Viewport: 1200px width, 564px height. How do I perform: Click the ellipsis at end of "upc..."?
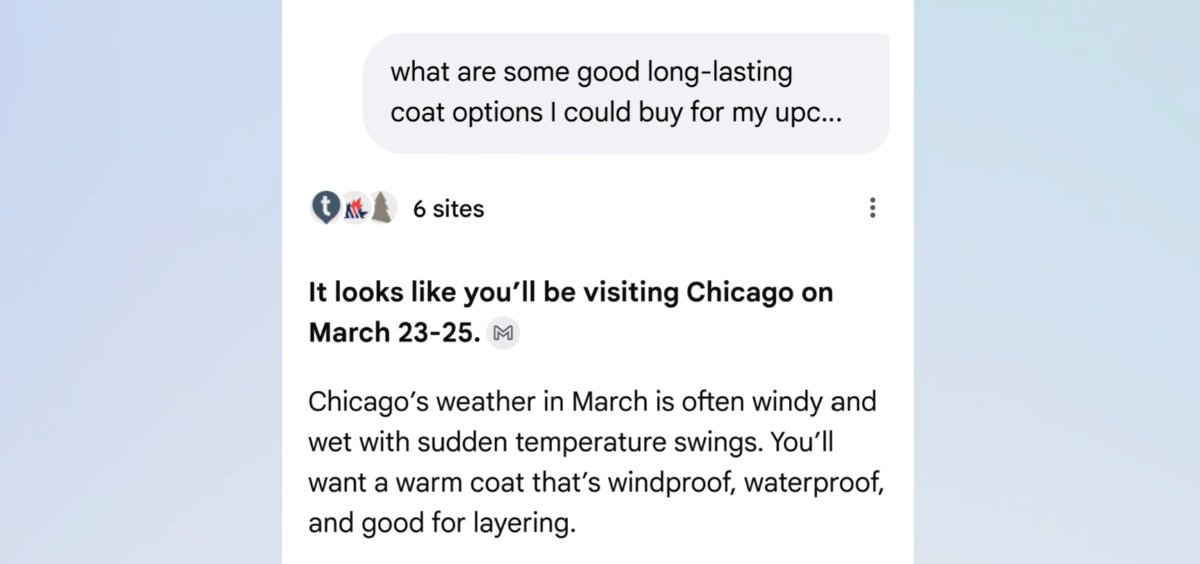pyautogui.click(x=832, y=113)
